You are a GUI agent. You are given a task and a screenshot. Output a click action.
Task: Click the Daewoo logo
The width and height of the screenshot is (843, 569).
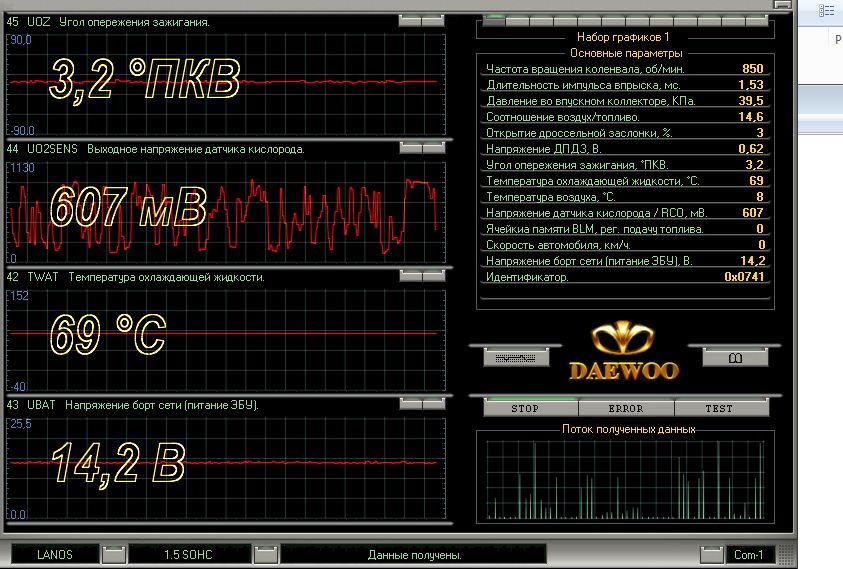pos(624,353)
